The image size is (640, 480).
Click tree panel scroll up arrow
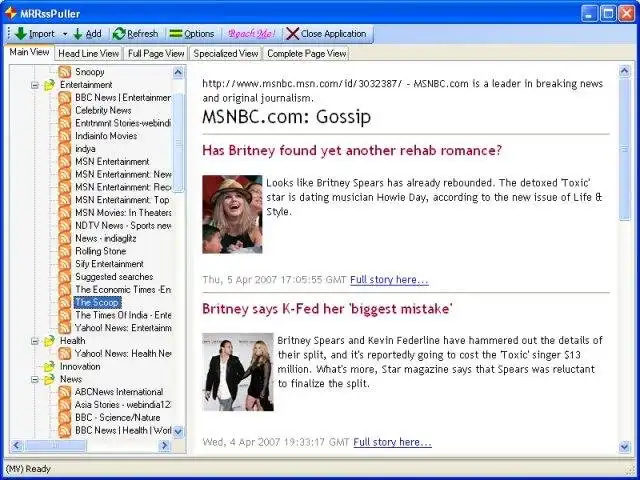[x=178, y=73]
